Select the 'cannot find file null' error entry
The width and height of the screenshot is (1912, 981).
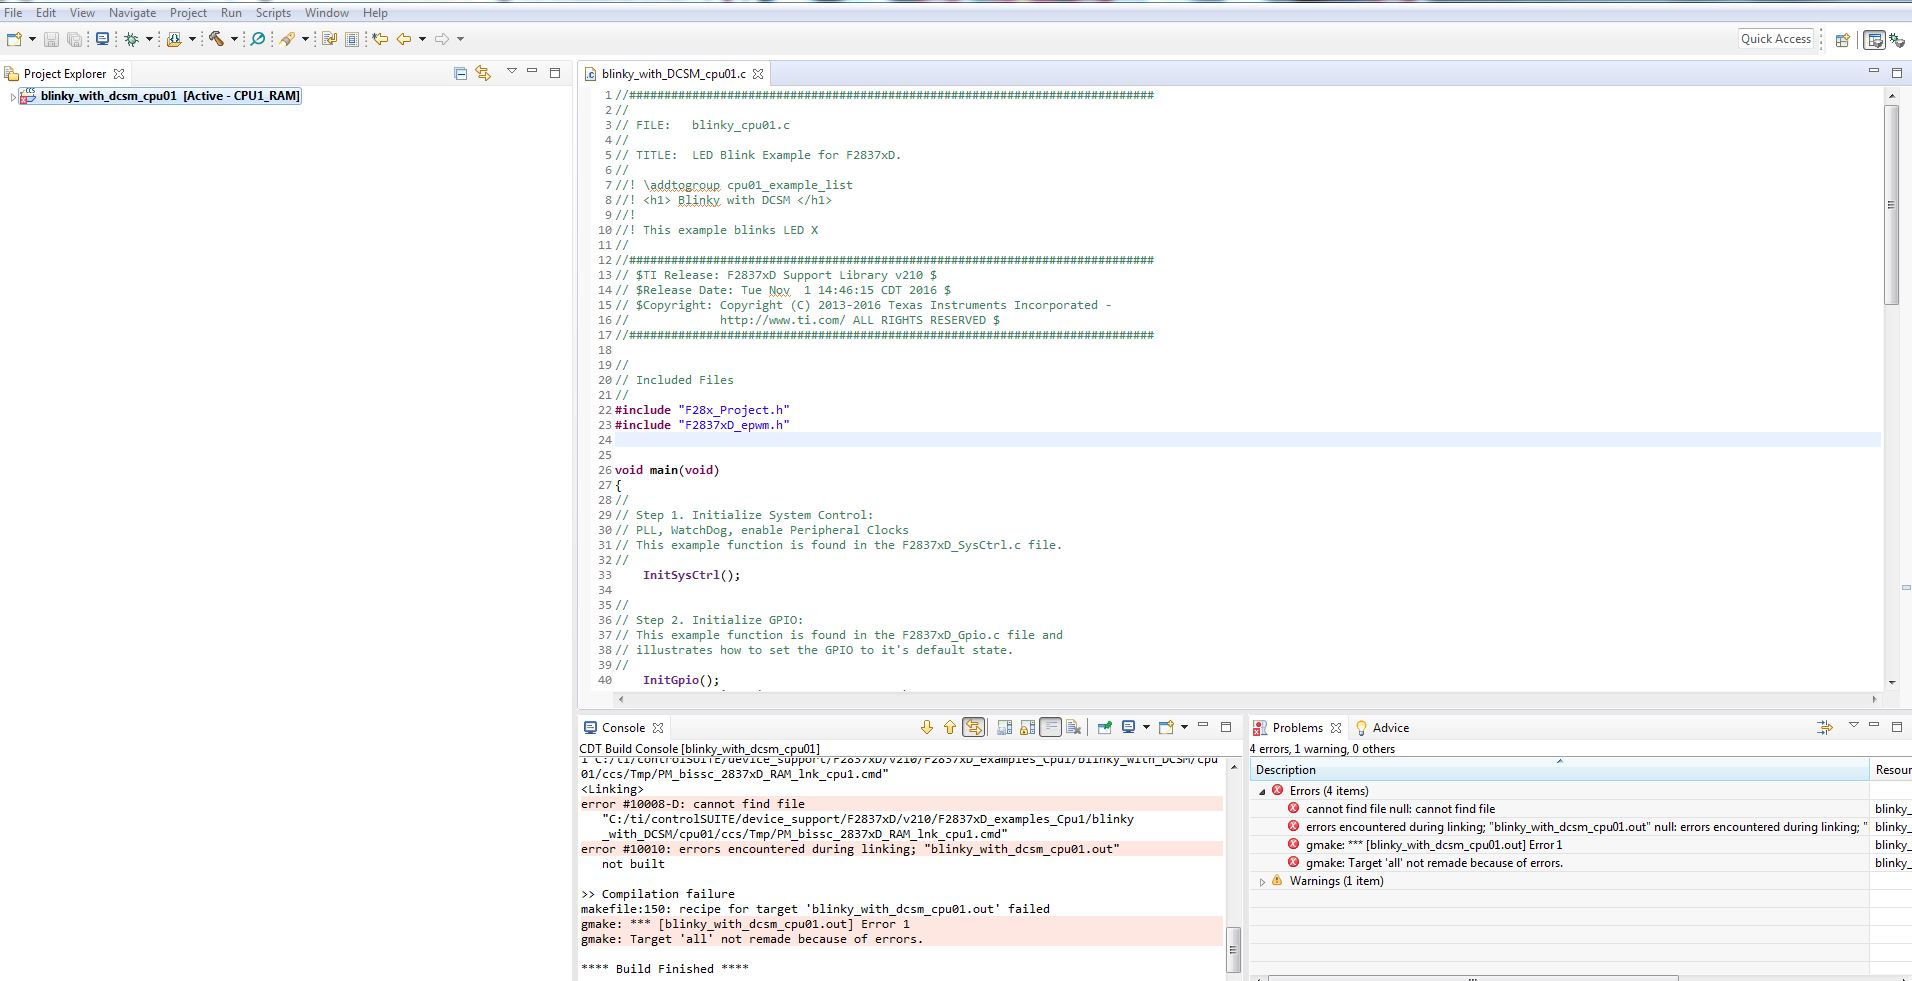[x=1400, y=809]
